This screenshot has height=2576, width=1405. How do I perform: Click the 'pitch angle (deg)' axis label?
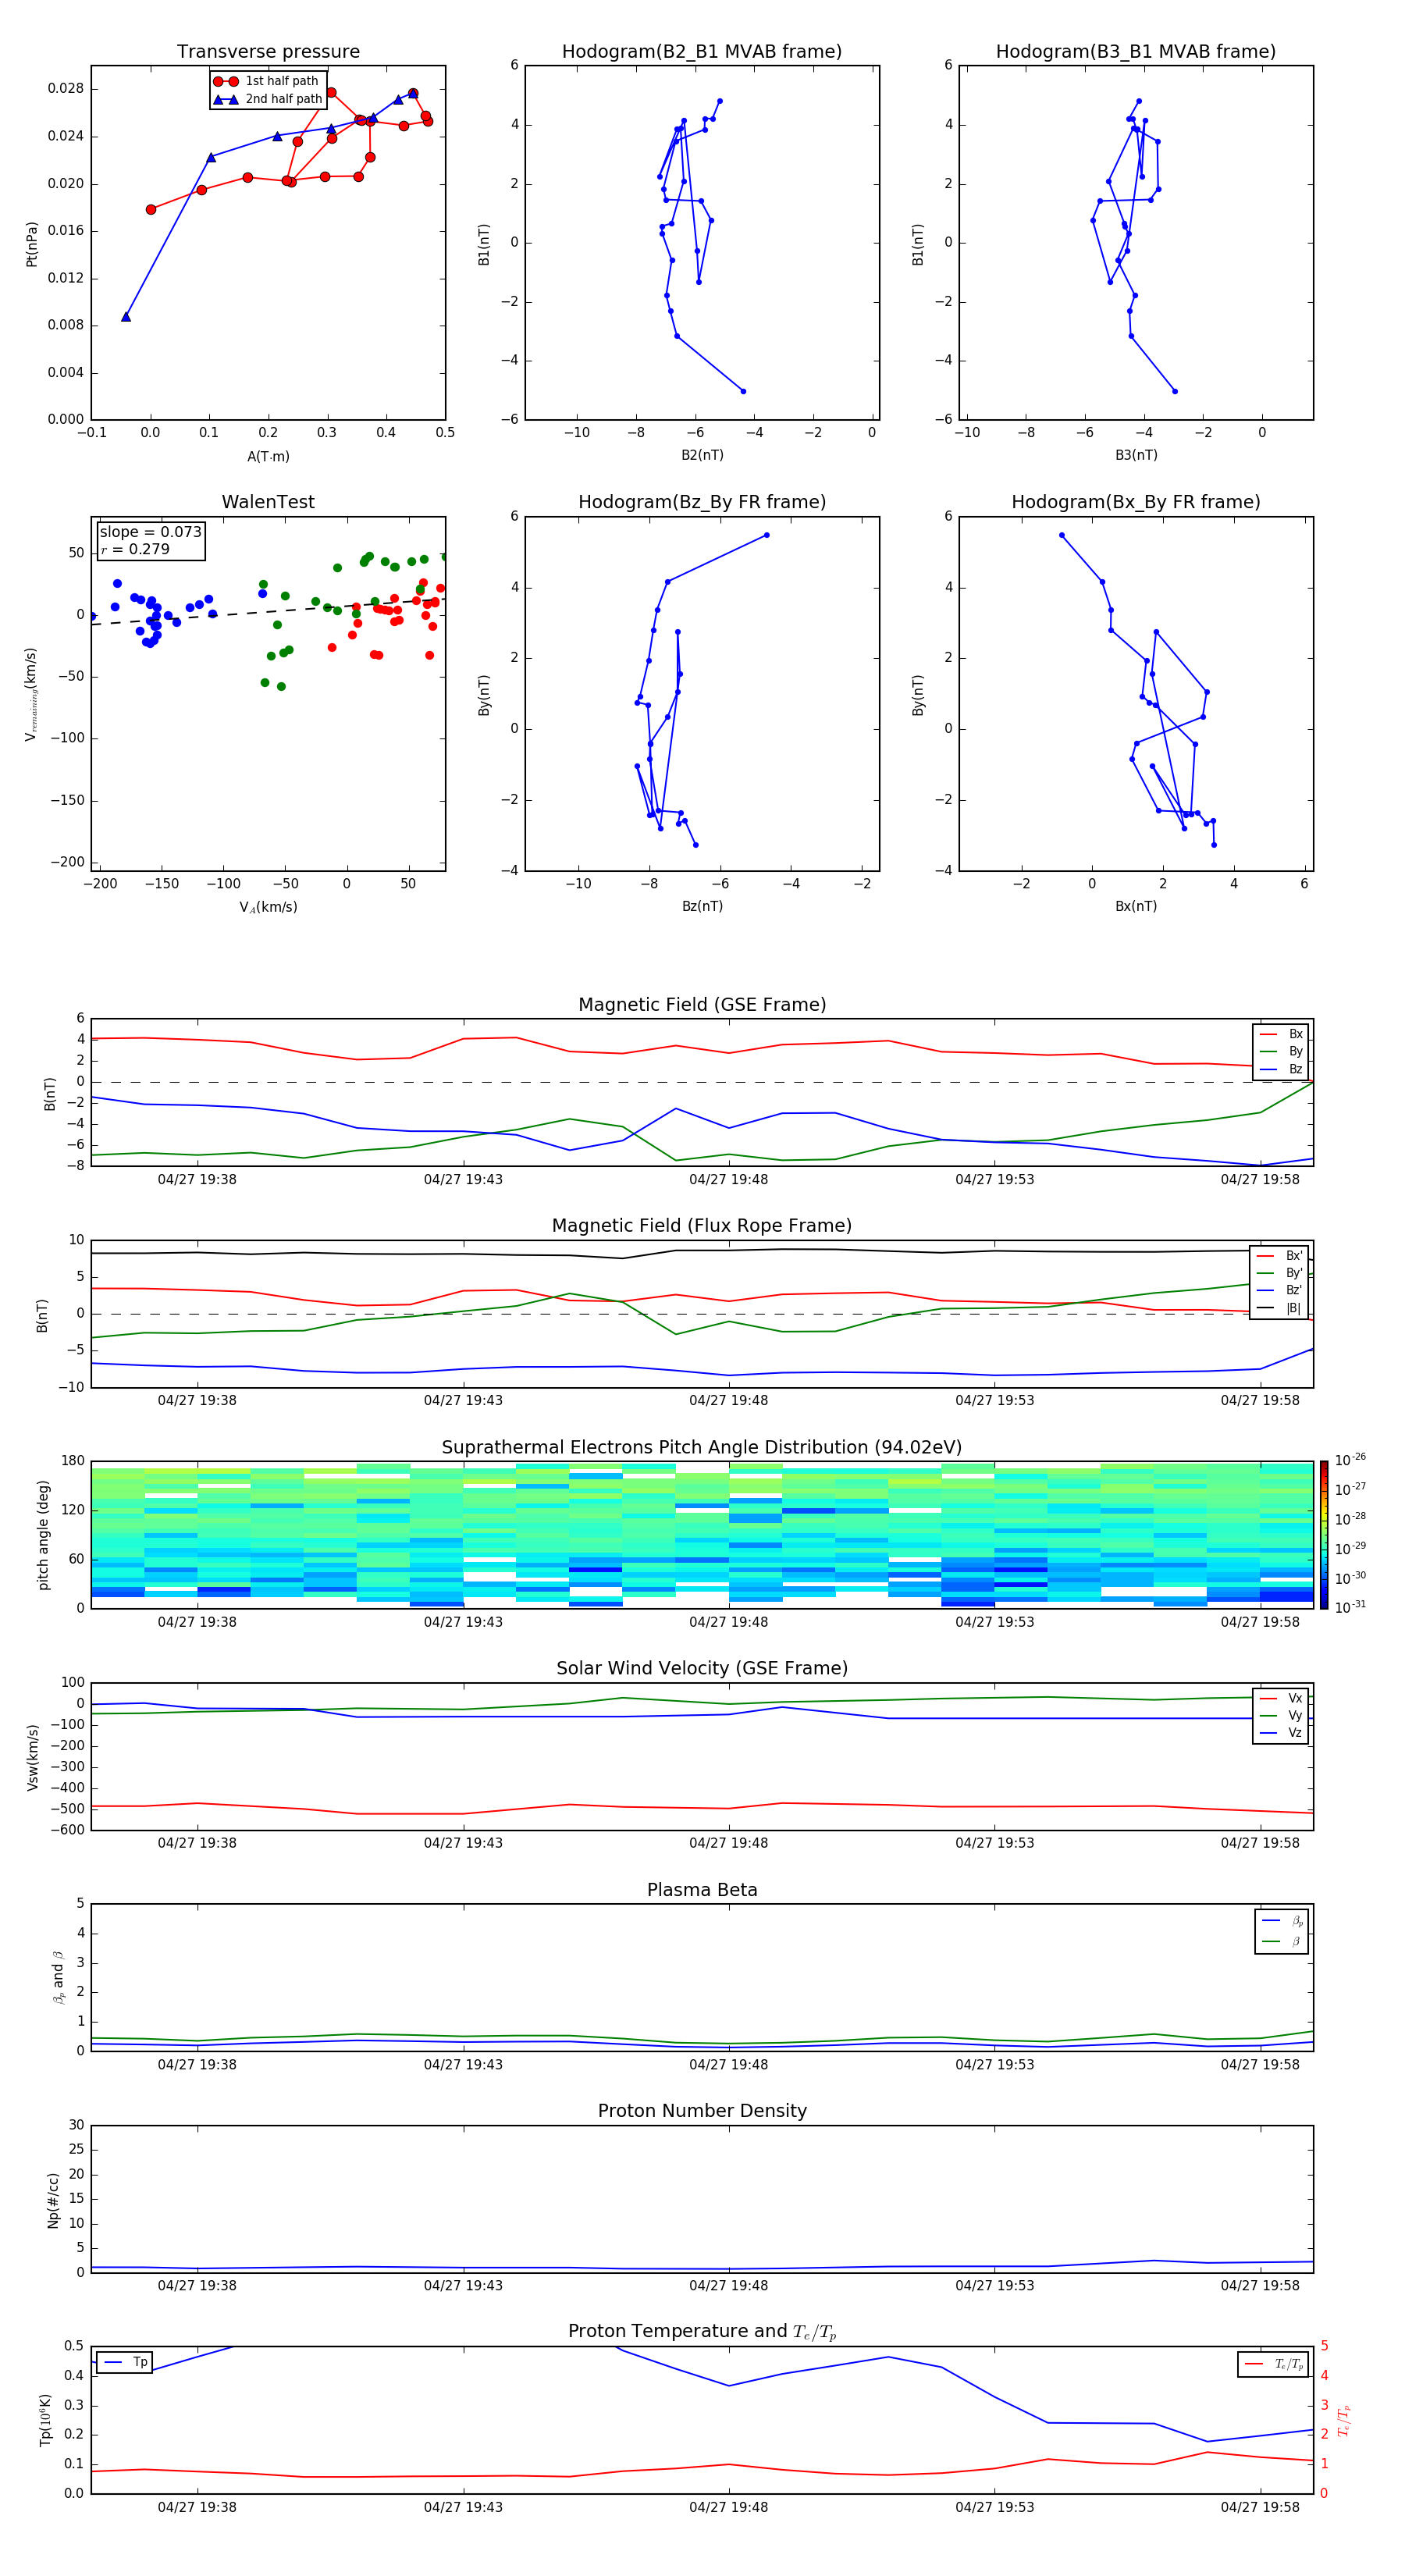pyautogui.click(x=43, y=1534)
